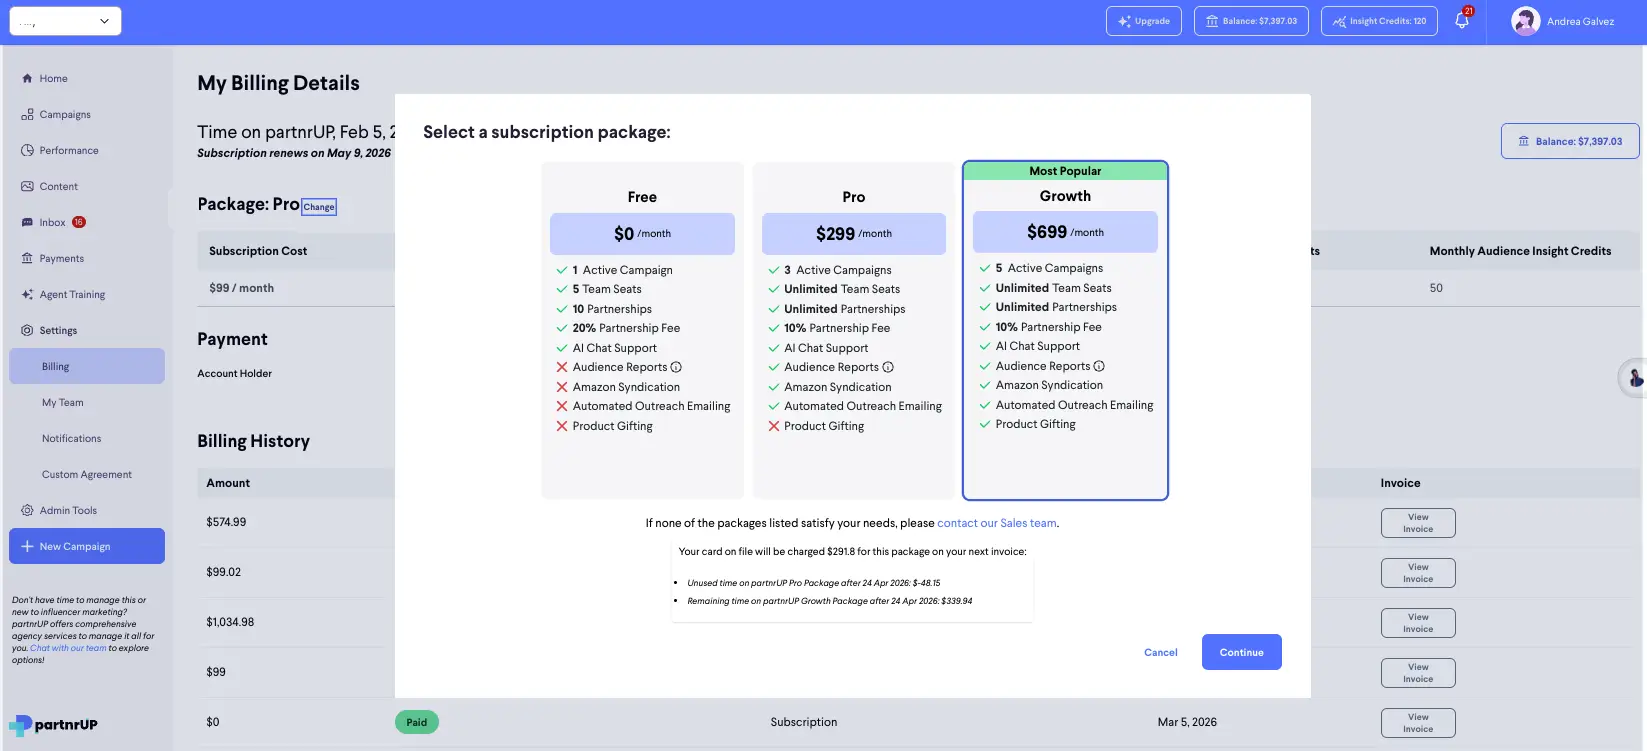Viewport: 1647px width, 751px height.
Task: Click the Performance sidebar icon
Action: [x=27, y=150]
